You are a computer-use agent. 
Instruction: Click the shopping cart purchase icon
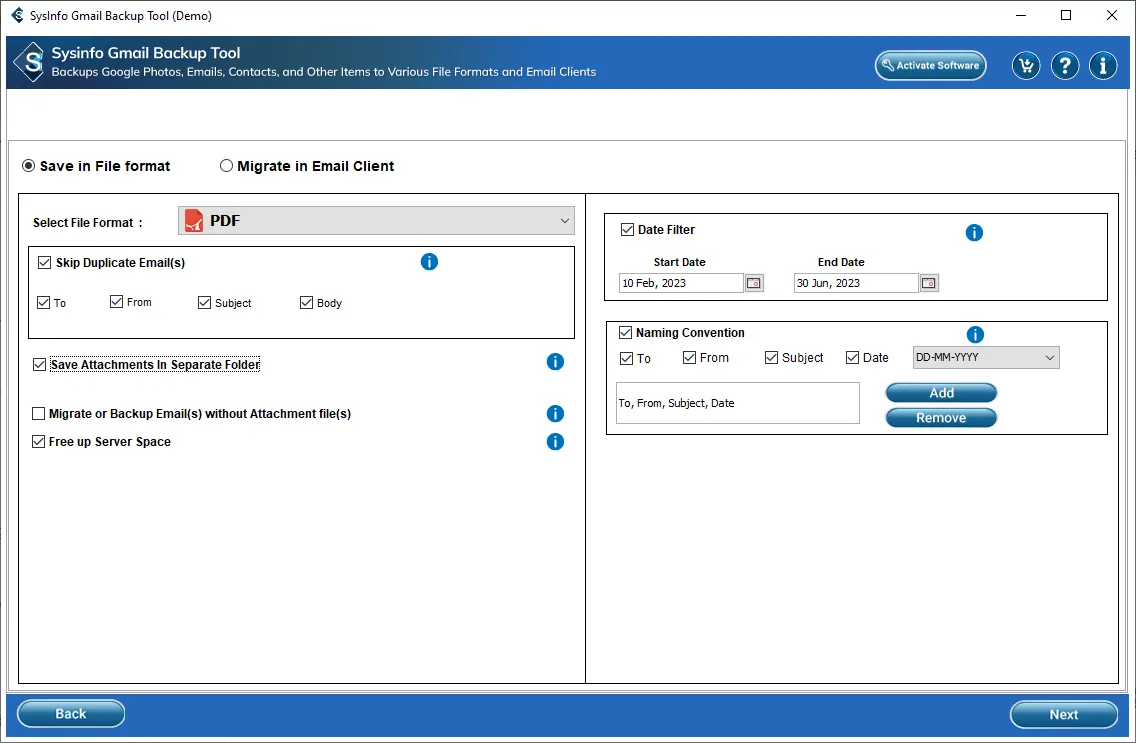point(1025,66)
